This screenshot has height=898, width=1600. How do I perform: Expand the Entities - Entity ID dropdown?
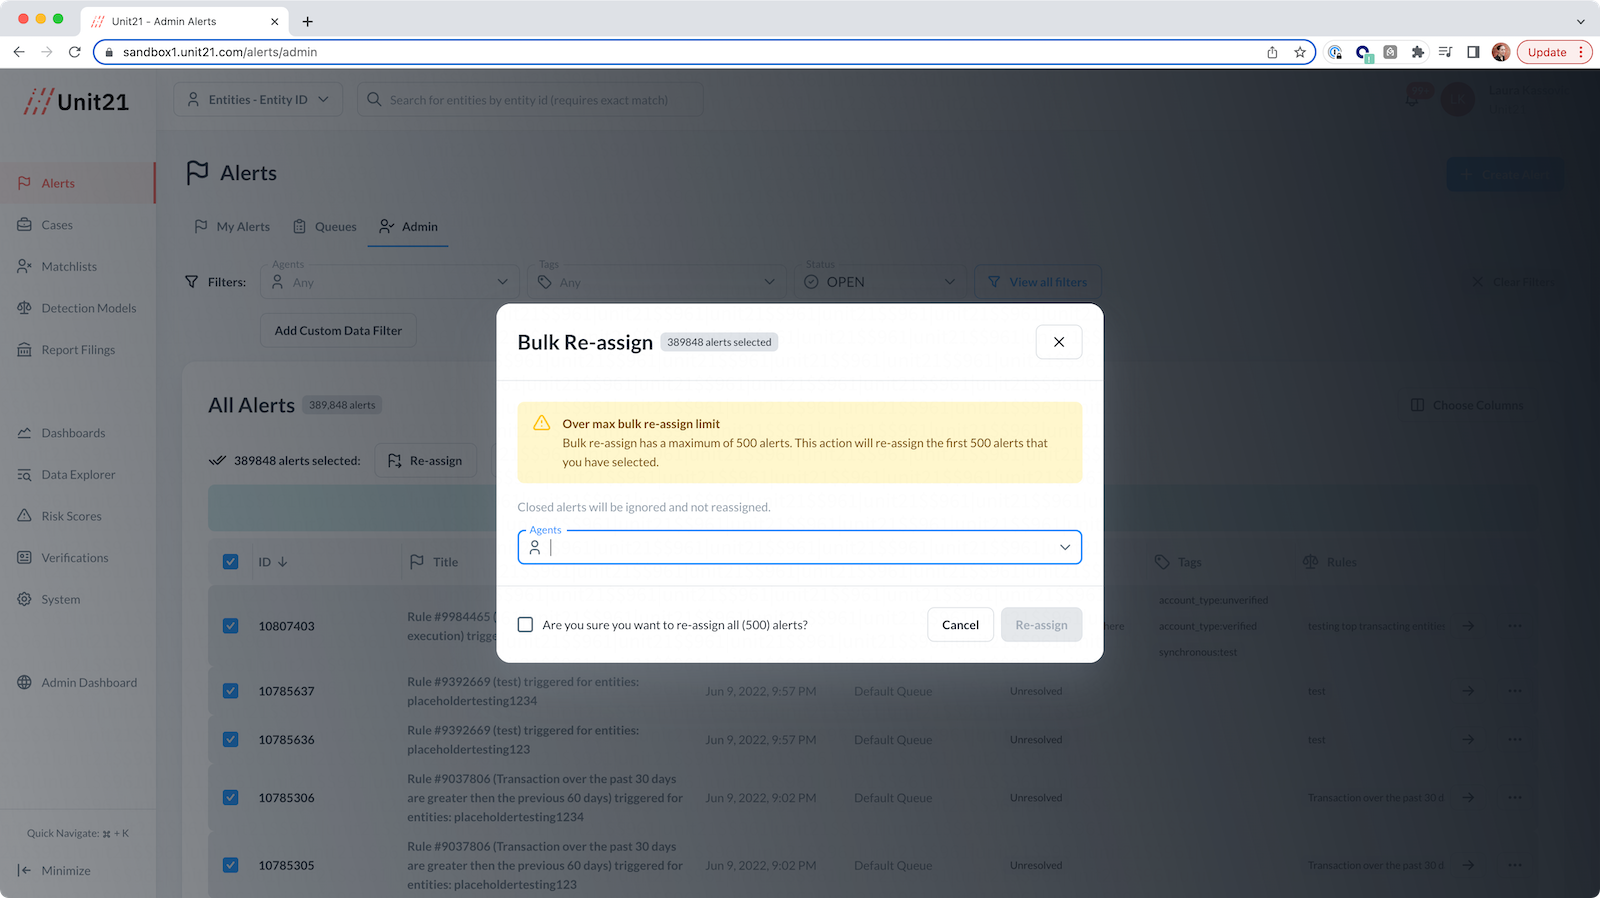click(x=258, y=100)
